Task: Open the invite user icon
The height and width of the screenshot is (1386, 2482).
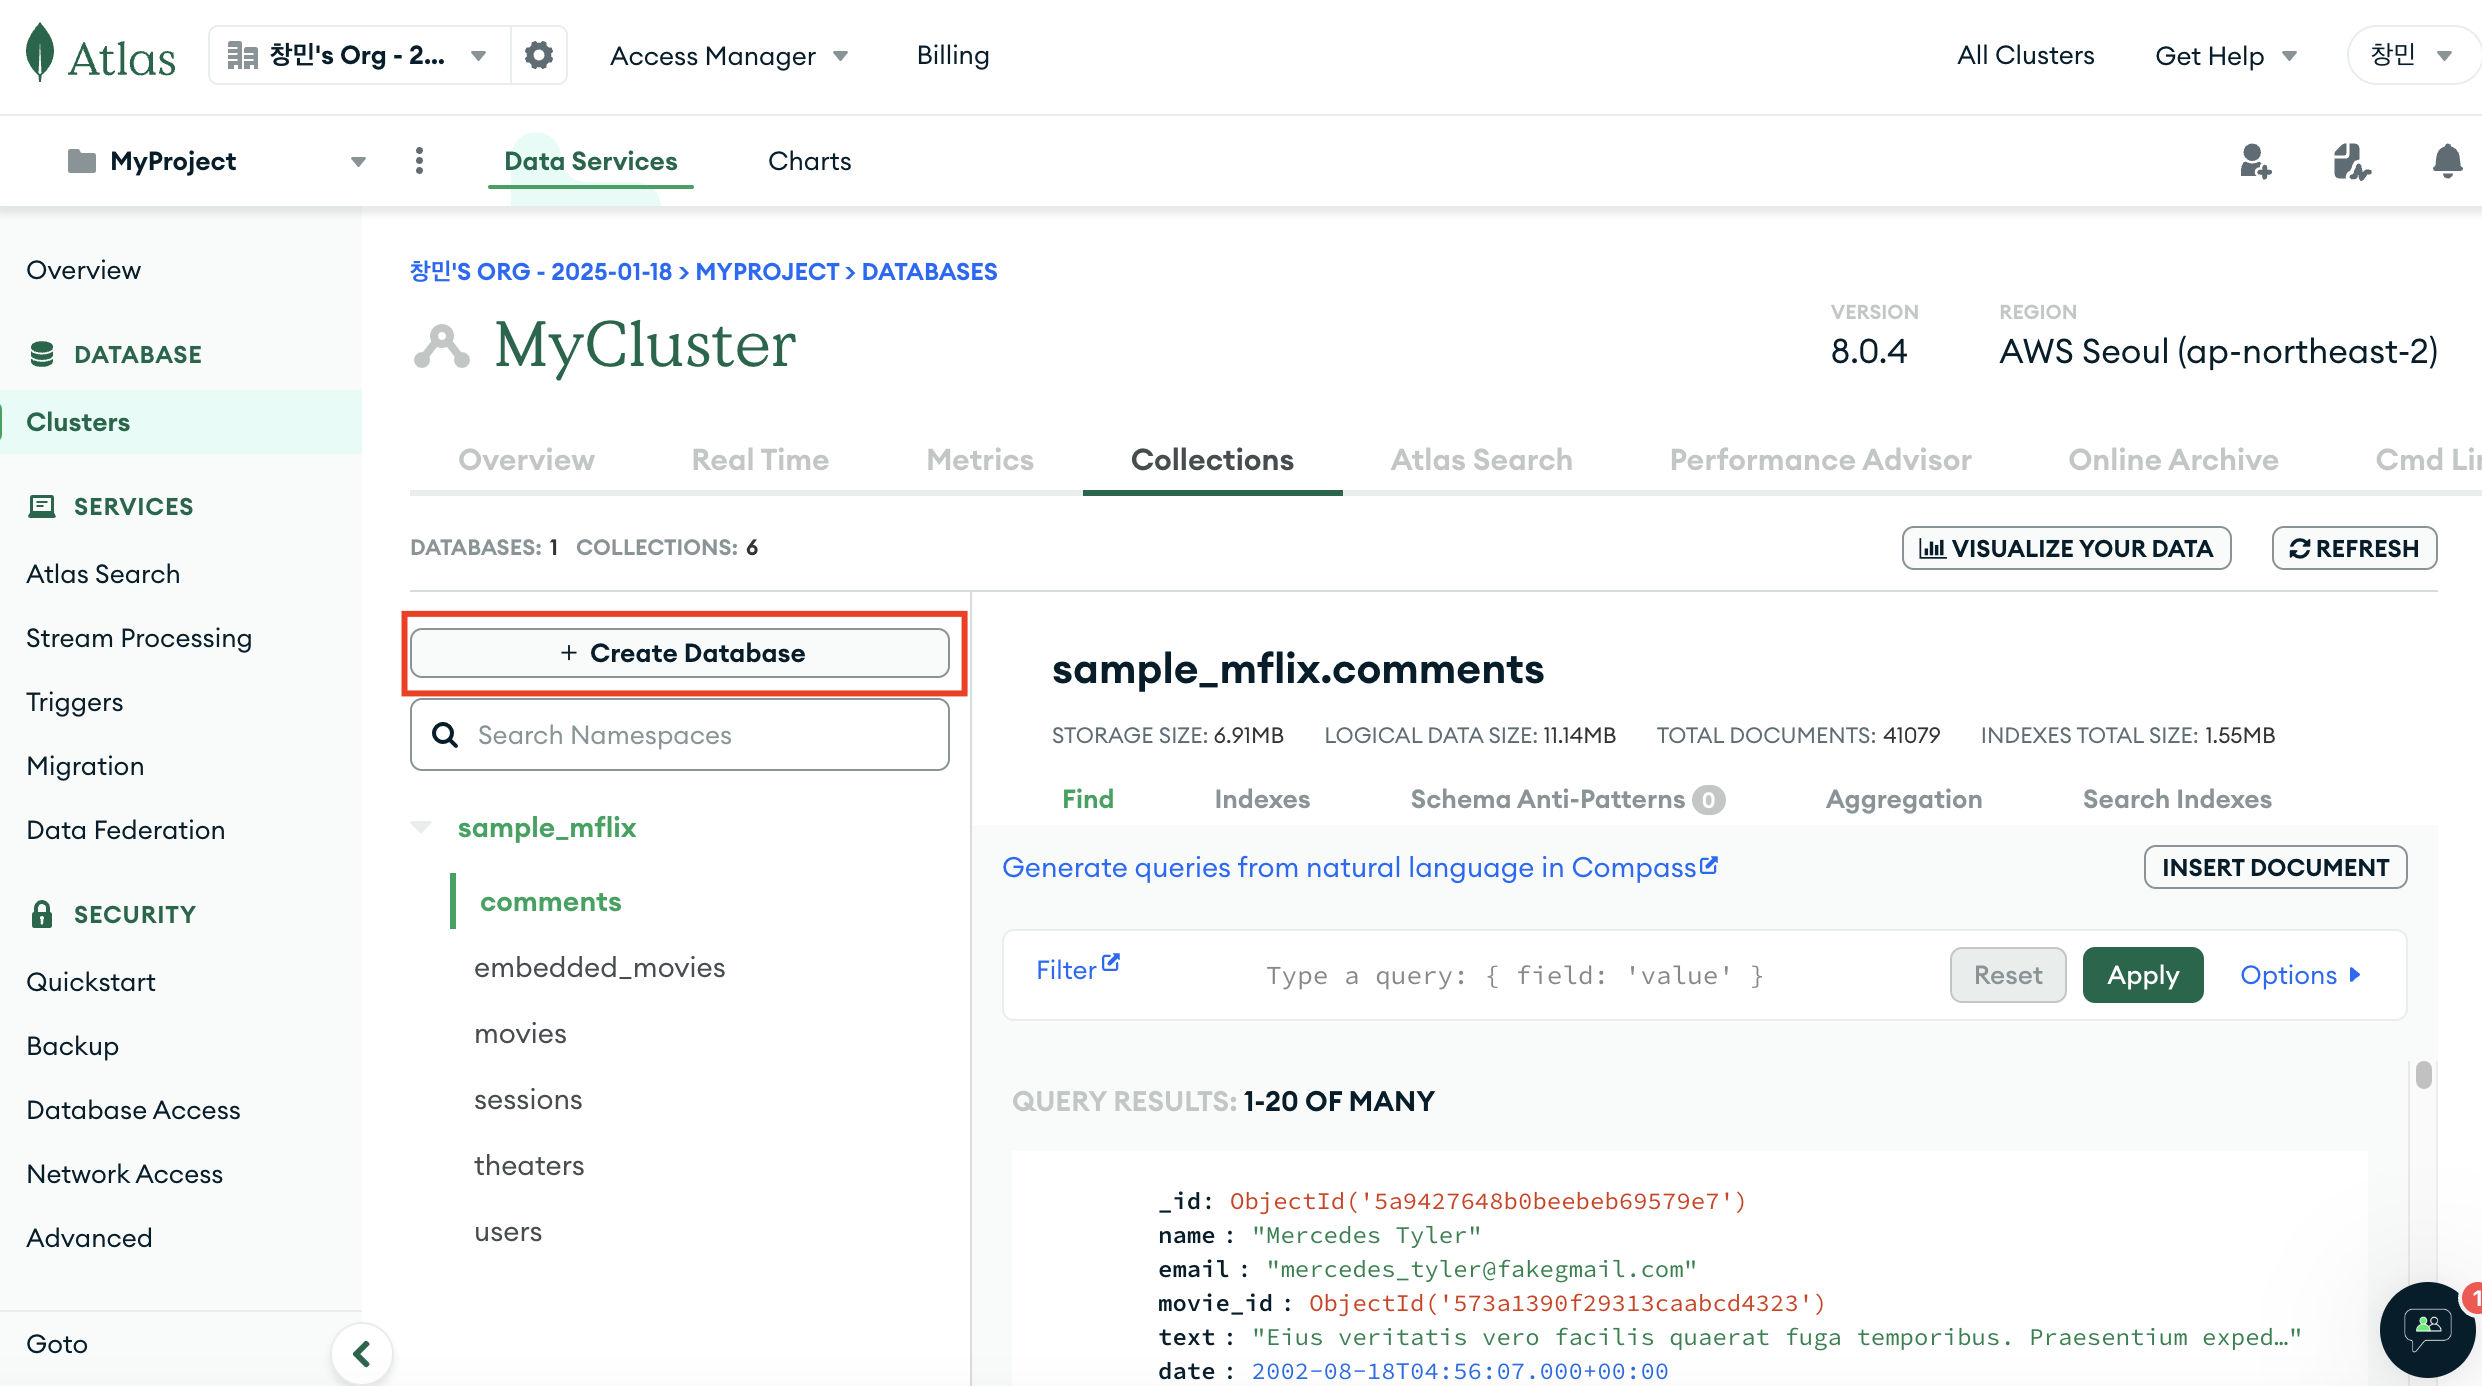Action: point(2255,161)
